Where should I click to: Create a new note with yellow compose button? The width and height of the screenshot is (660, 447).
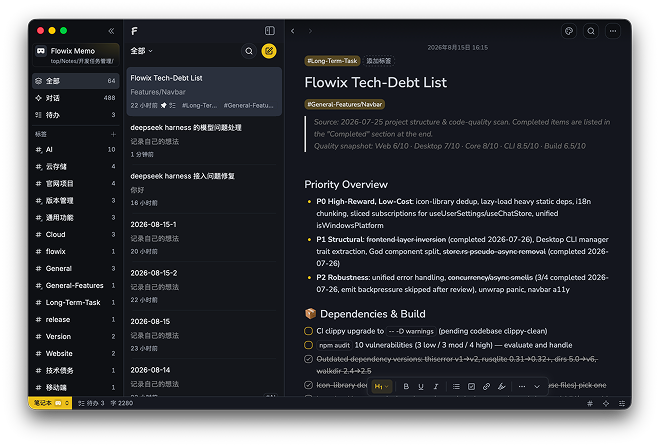click(269, 51)
